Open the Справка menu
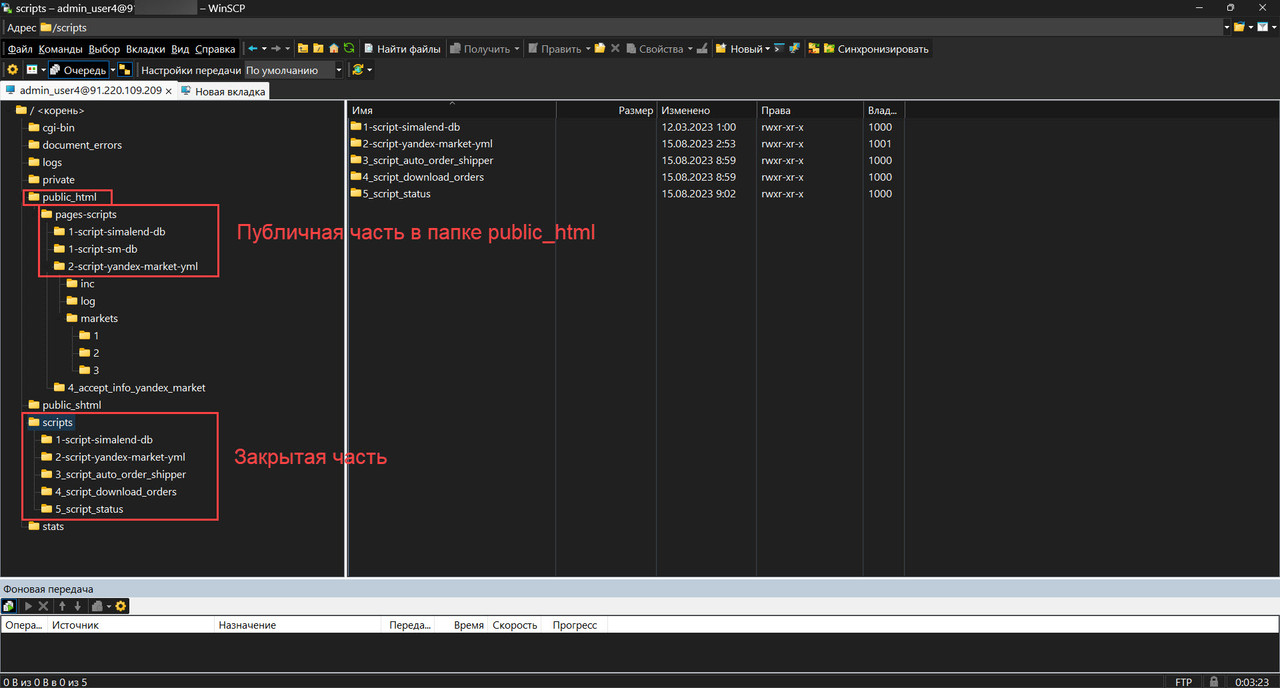 point(215,49)
